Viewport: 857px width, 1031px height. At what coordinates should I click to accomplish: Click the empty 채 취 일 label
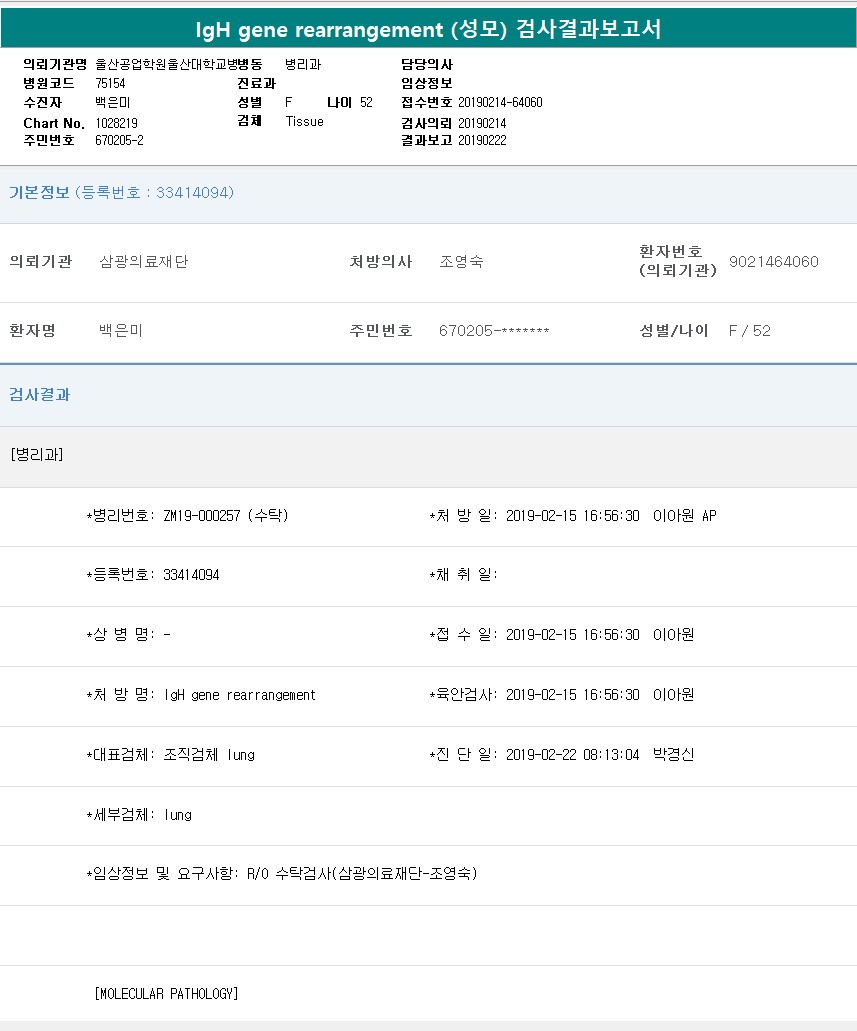point(464,575)
